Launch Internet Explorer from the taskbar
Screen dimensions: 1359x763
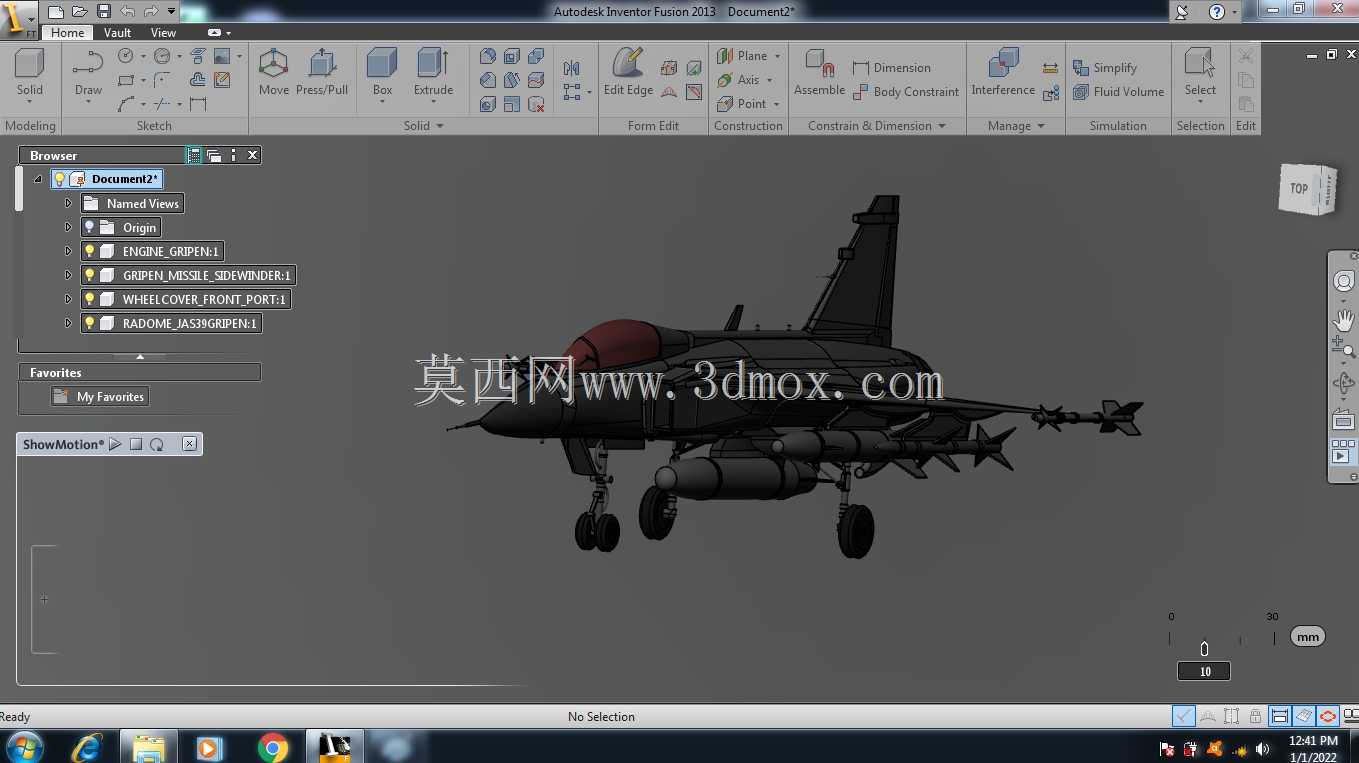tap(87, 747)
